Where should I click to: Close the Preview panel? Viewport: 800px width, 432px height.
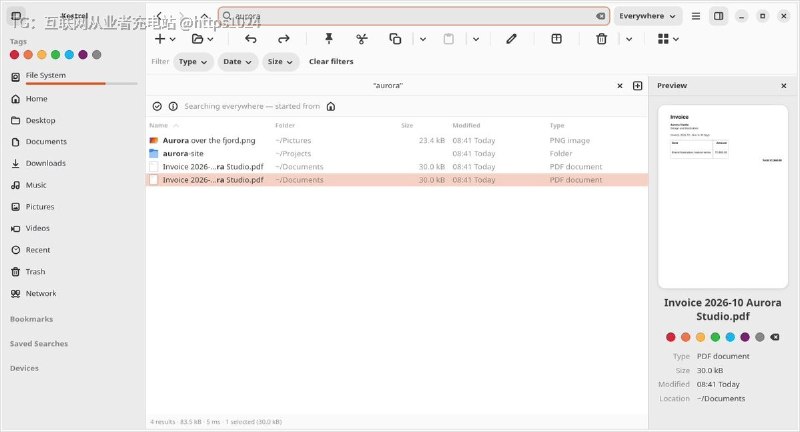pyautogui.click(x=784, y=86)
